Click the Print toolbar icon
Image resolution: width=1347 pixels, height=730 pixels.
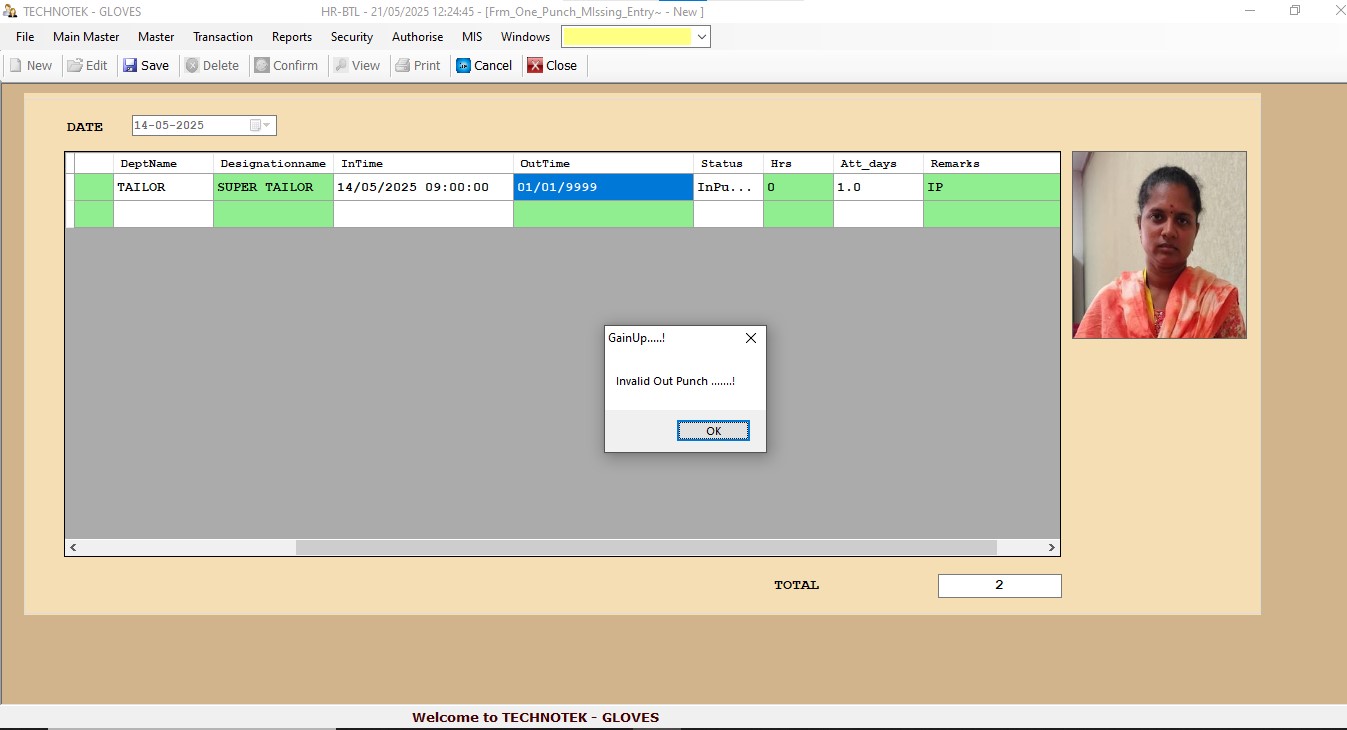pos(403,66)
